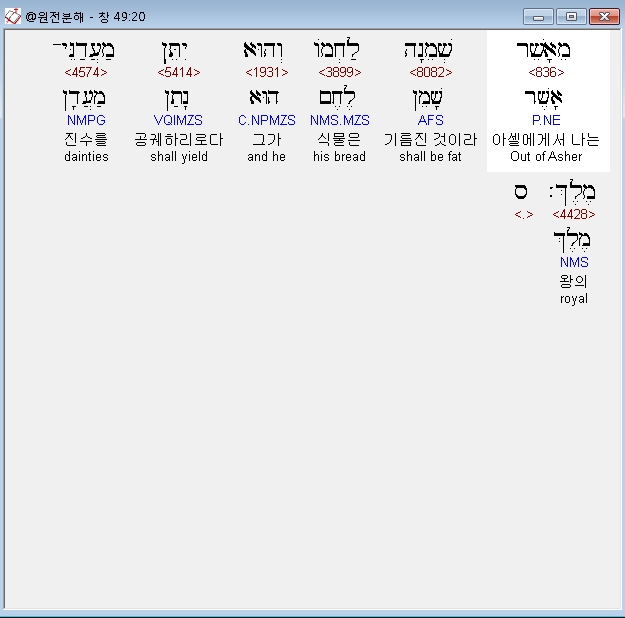
Task: Click Korean gloss '기름진 것이라'
Action: 430,140
